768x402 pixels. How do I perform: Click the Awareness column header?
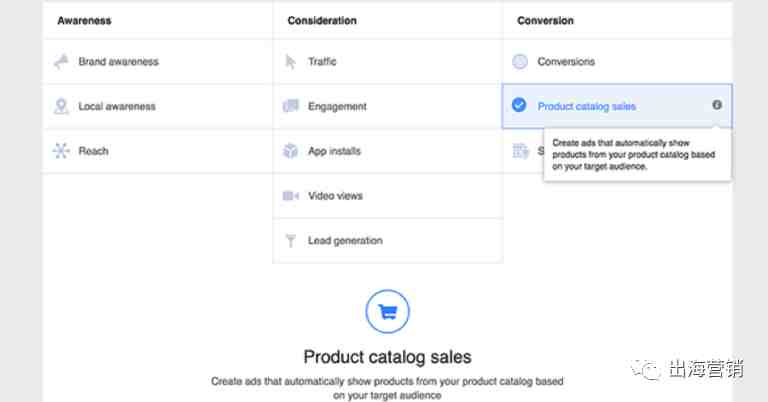coord(84,20)
